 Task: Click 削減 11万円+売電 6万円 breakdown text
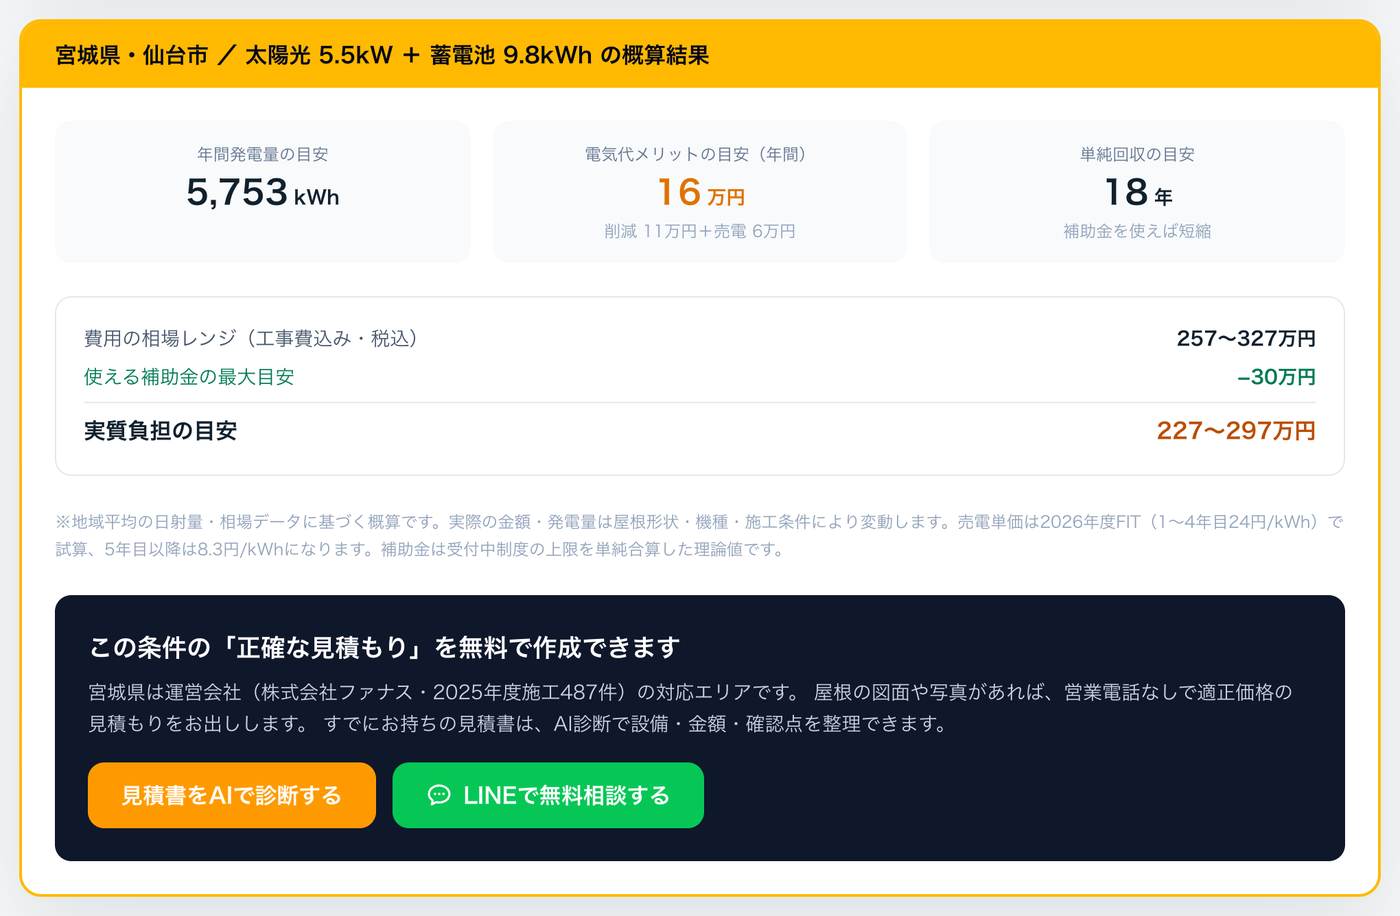coord(700,231)
